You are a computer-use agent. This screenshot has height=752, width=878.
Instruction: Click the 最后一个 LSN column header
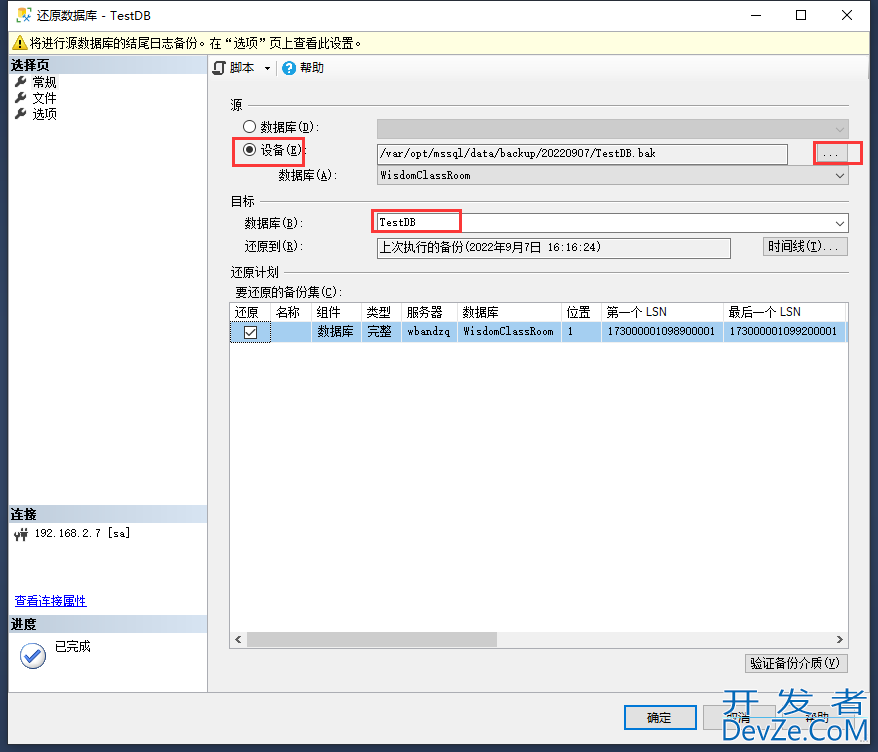pos(784,312)
